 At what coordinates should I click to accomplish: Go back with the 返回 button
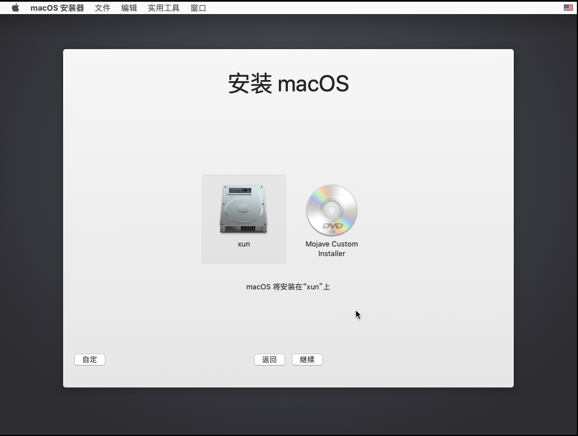269,359
